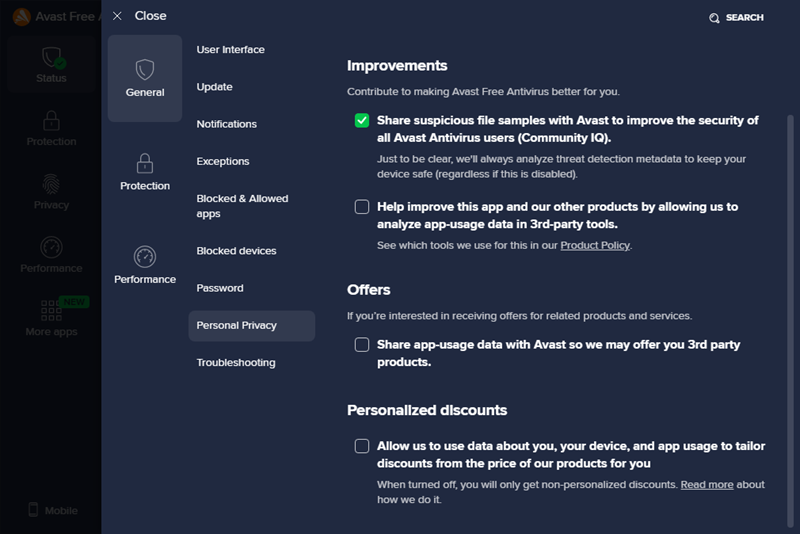Open the General settings shield icon
This screenshot has height=534, width=800.
(145, 69)
